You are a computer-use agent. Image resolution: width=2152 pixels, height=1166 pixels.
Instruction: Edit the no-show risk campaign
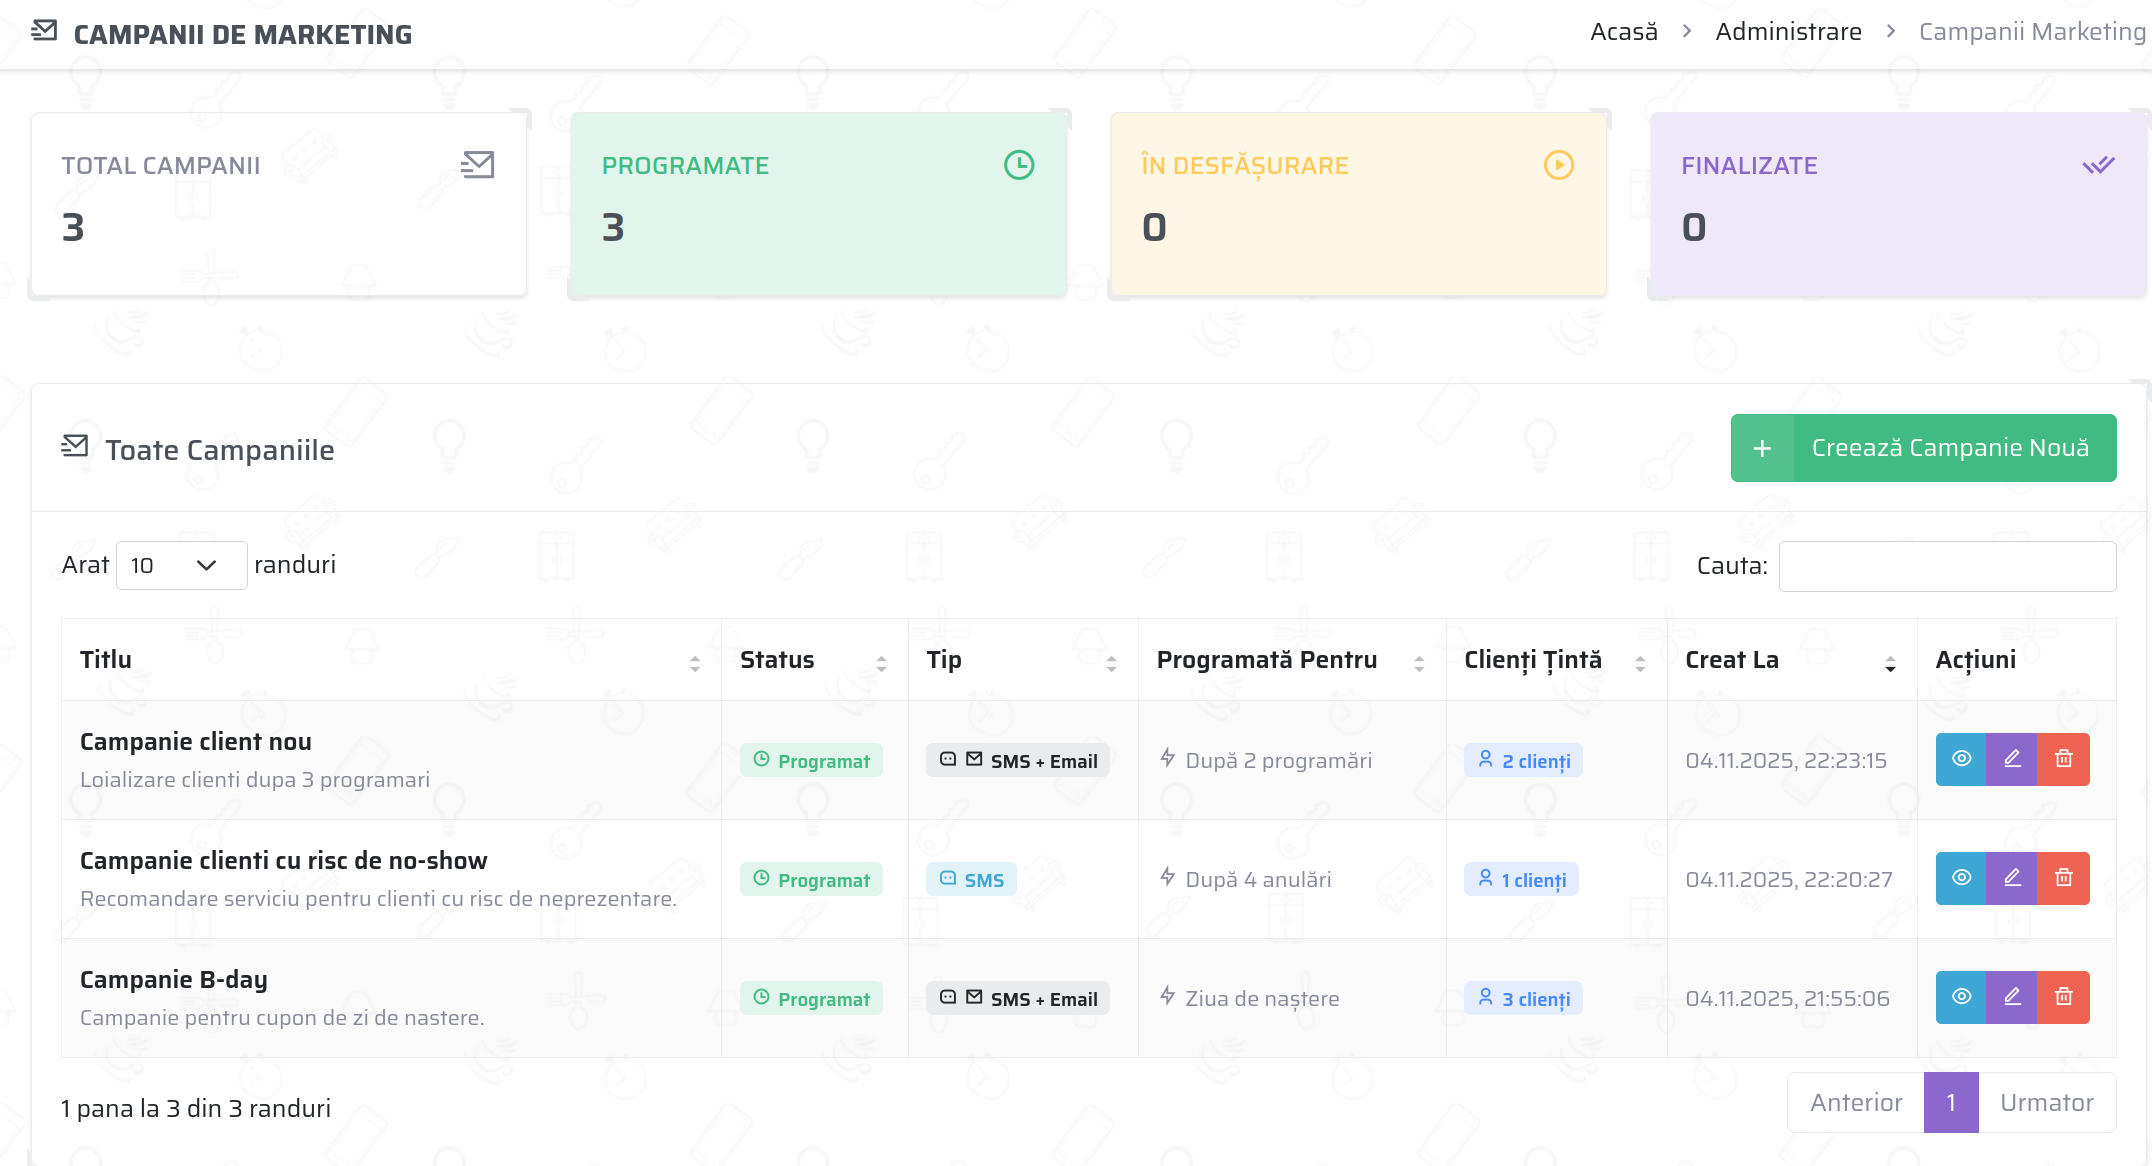coord(2012,878)
